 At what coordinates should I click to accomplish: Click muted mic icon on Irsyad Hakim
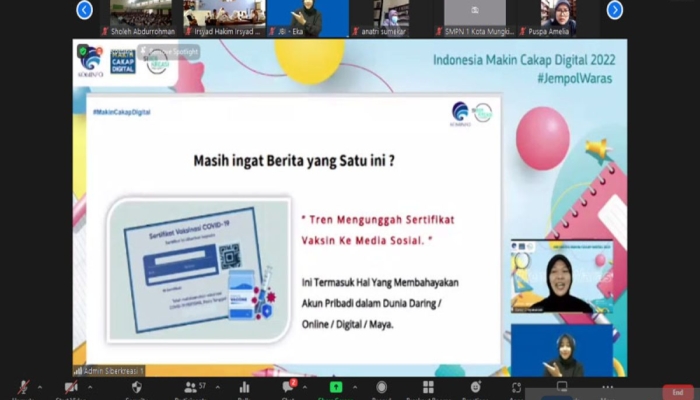pyautogui.click(x=188, y=31)
